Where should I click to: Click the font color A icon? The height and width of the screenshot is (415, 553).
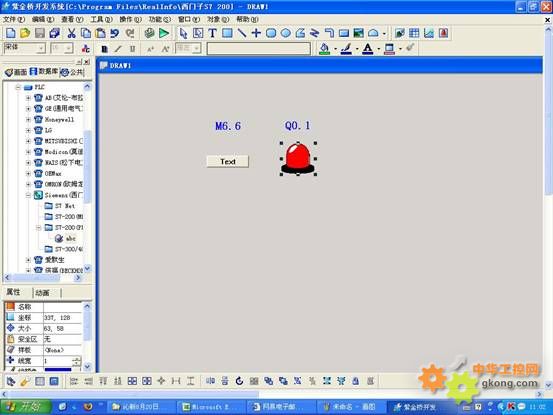pyautogui.click(x=367, y=48)
